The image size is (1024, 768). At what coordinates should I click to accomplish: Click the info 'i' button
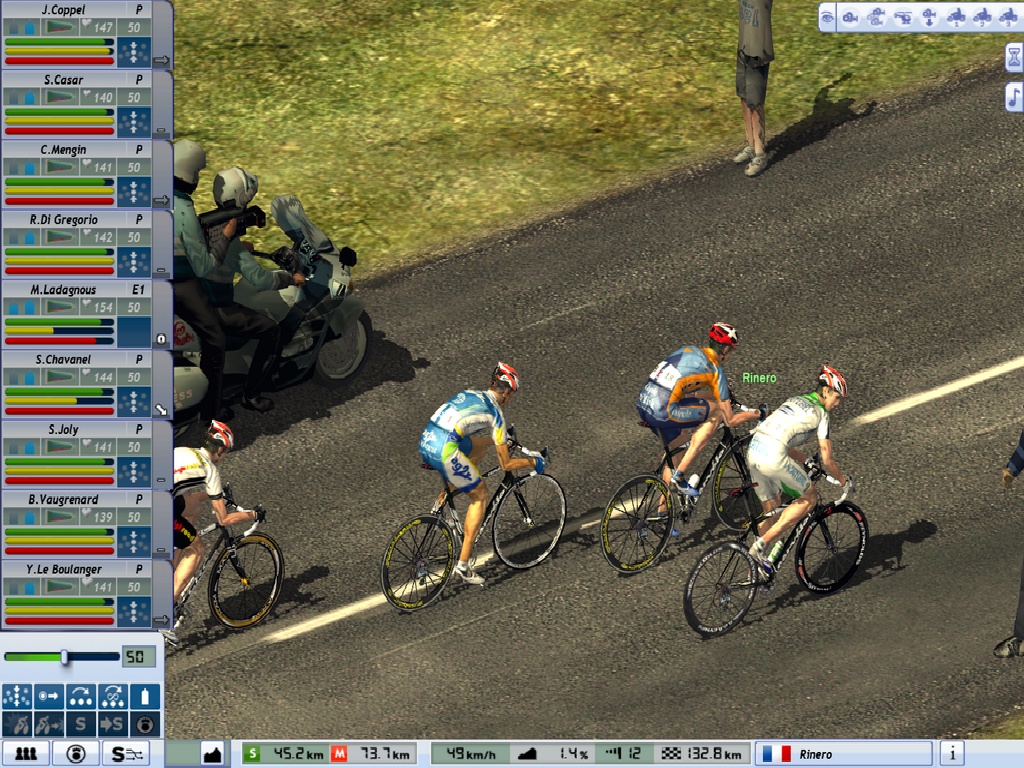[x=952, y=754]
